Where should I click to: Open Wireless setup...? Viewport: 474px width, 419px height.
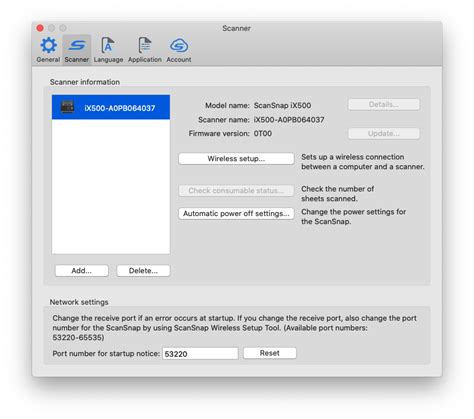(236, 159)
